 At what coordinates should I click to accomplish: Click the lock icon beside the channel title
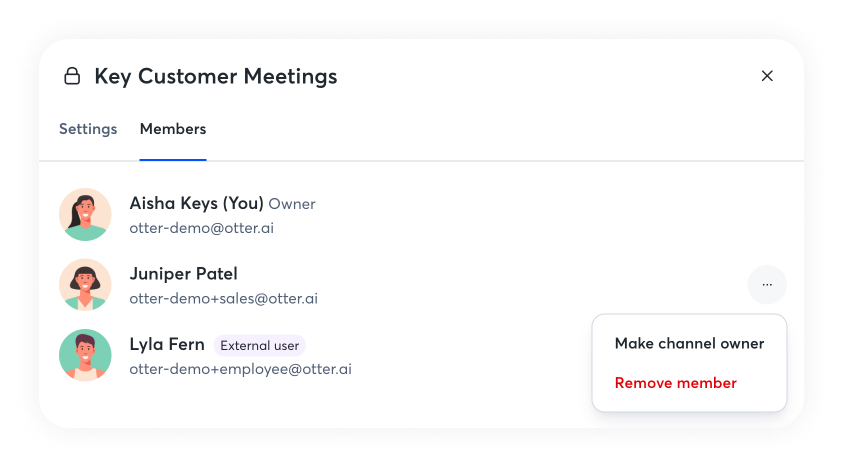point(72,76)
